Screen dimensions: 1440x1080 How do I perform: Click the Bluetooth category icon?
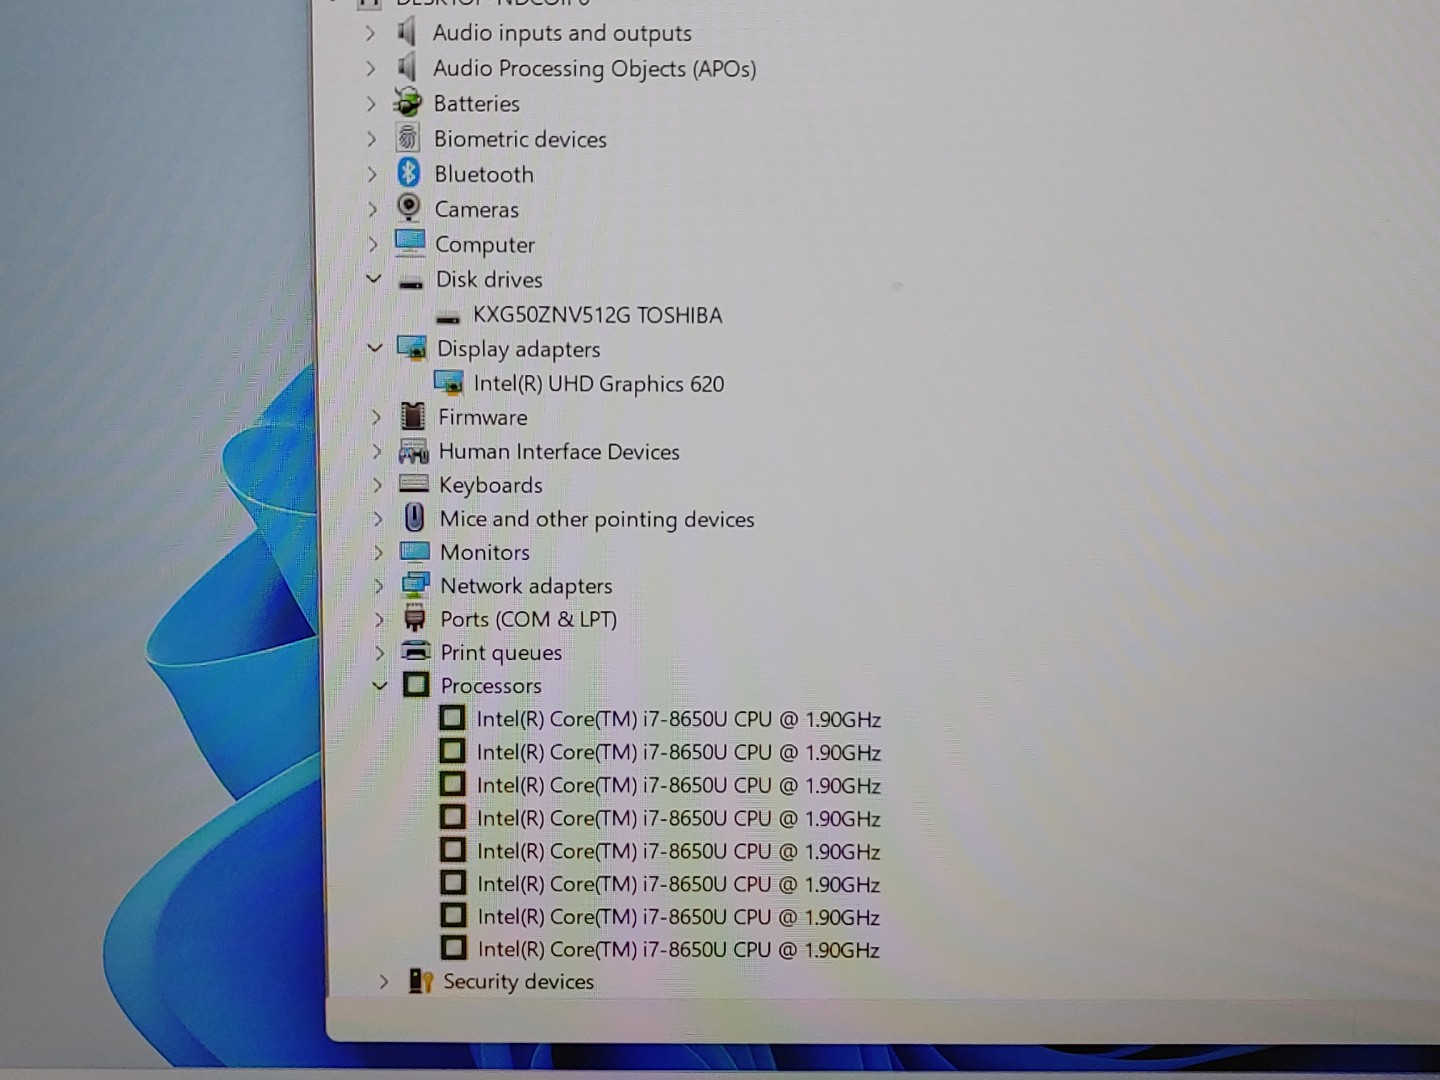coord(408,173)
